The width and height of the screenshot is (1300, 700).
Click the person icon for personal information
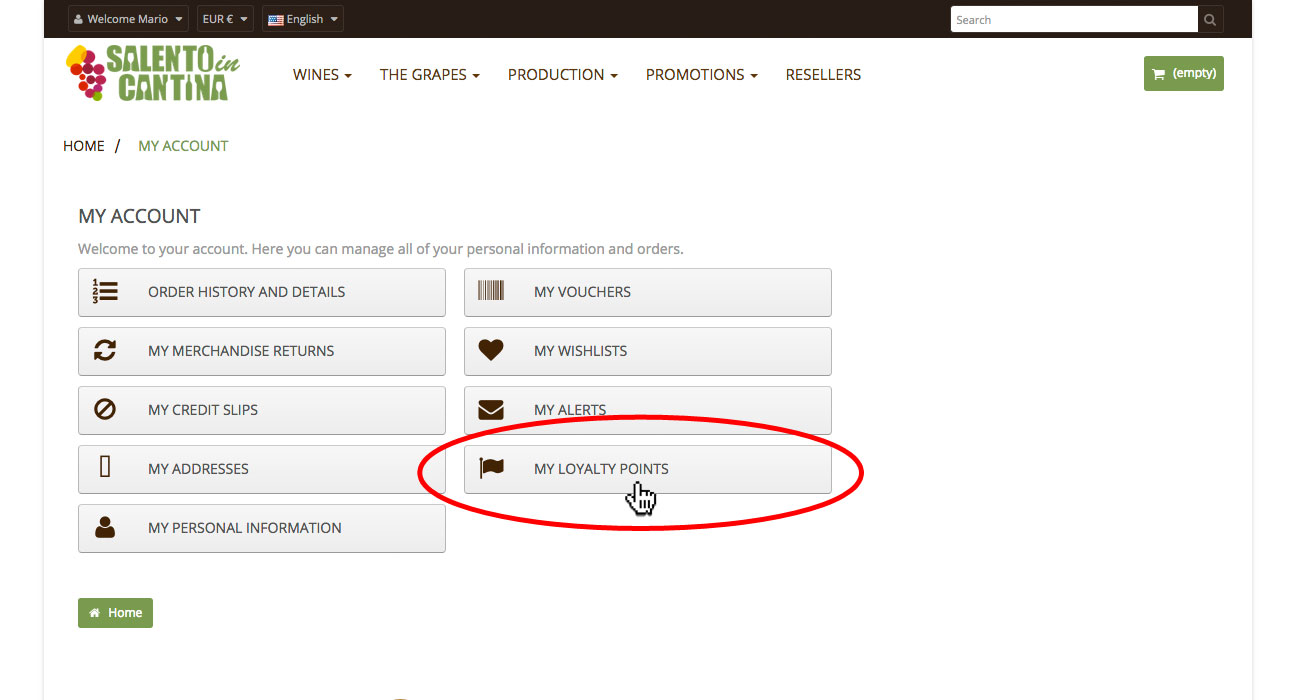click(105, 528)
